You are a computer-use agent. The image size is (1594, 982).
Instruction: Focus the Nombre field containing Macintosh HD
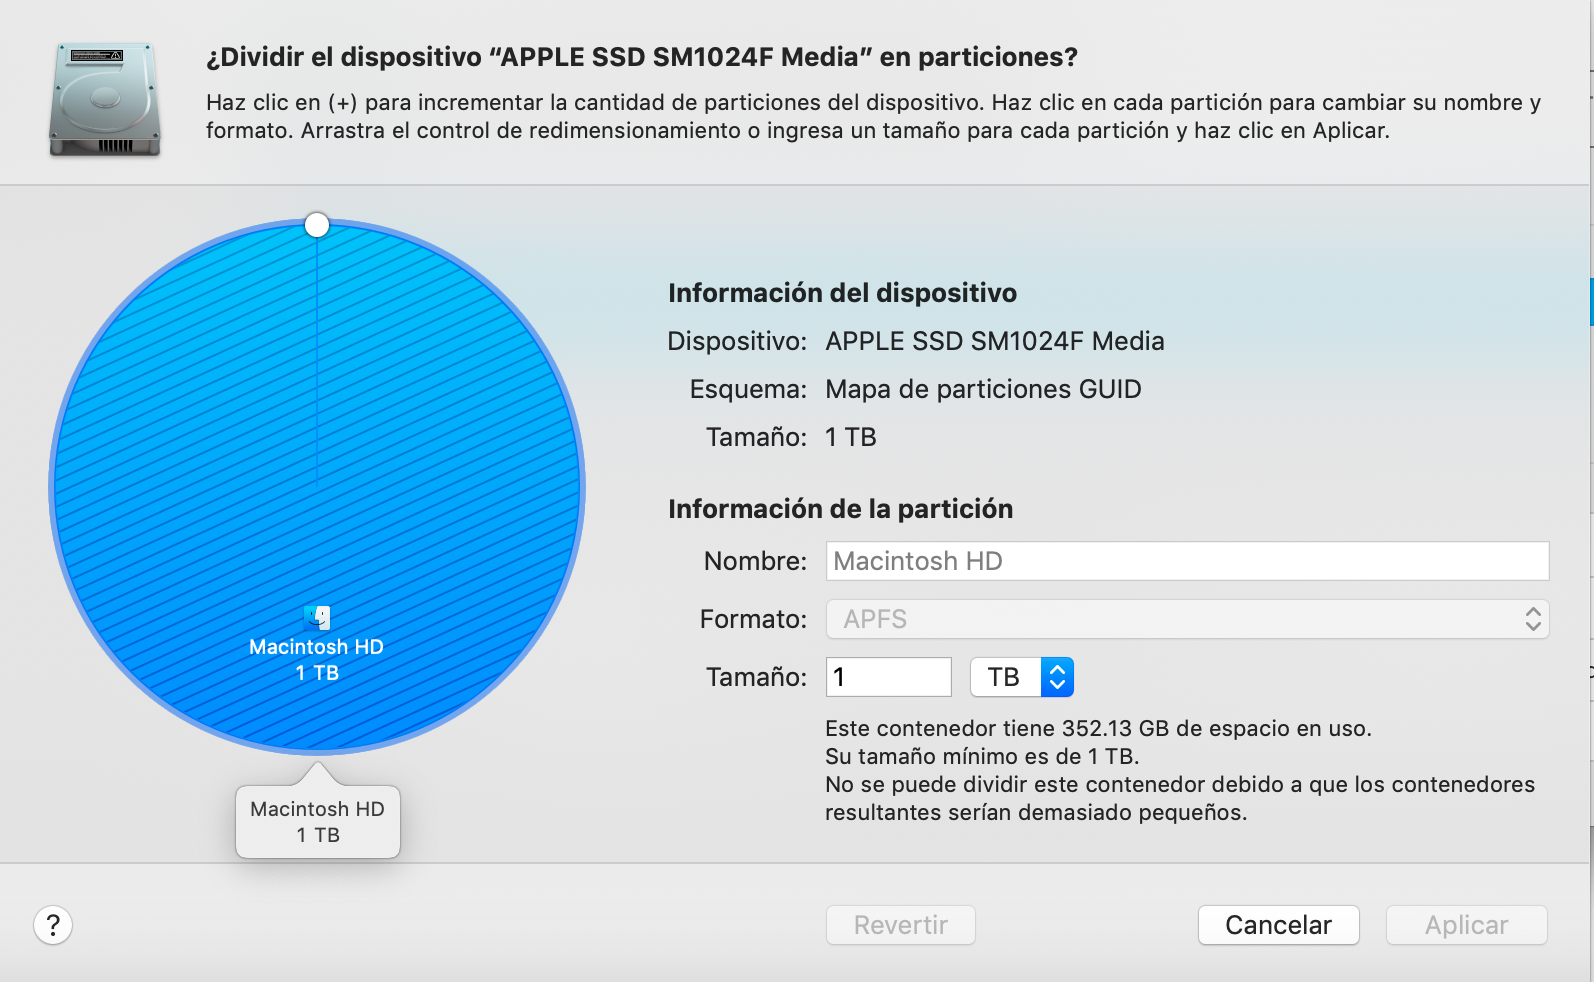pyautogui.click(x=1187, y=561)
